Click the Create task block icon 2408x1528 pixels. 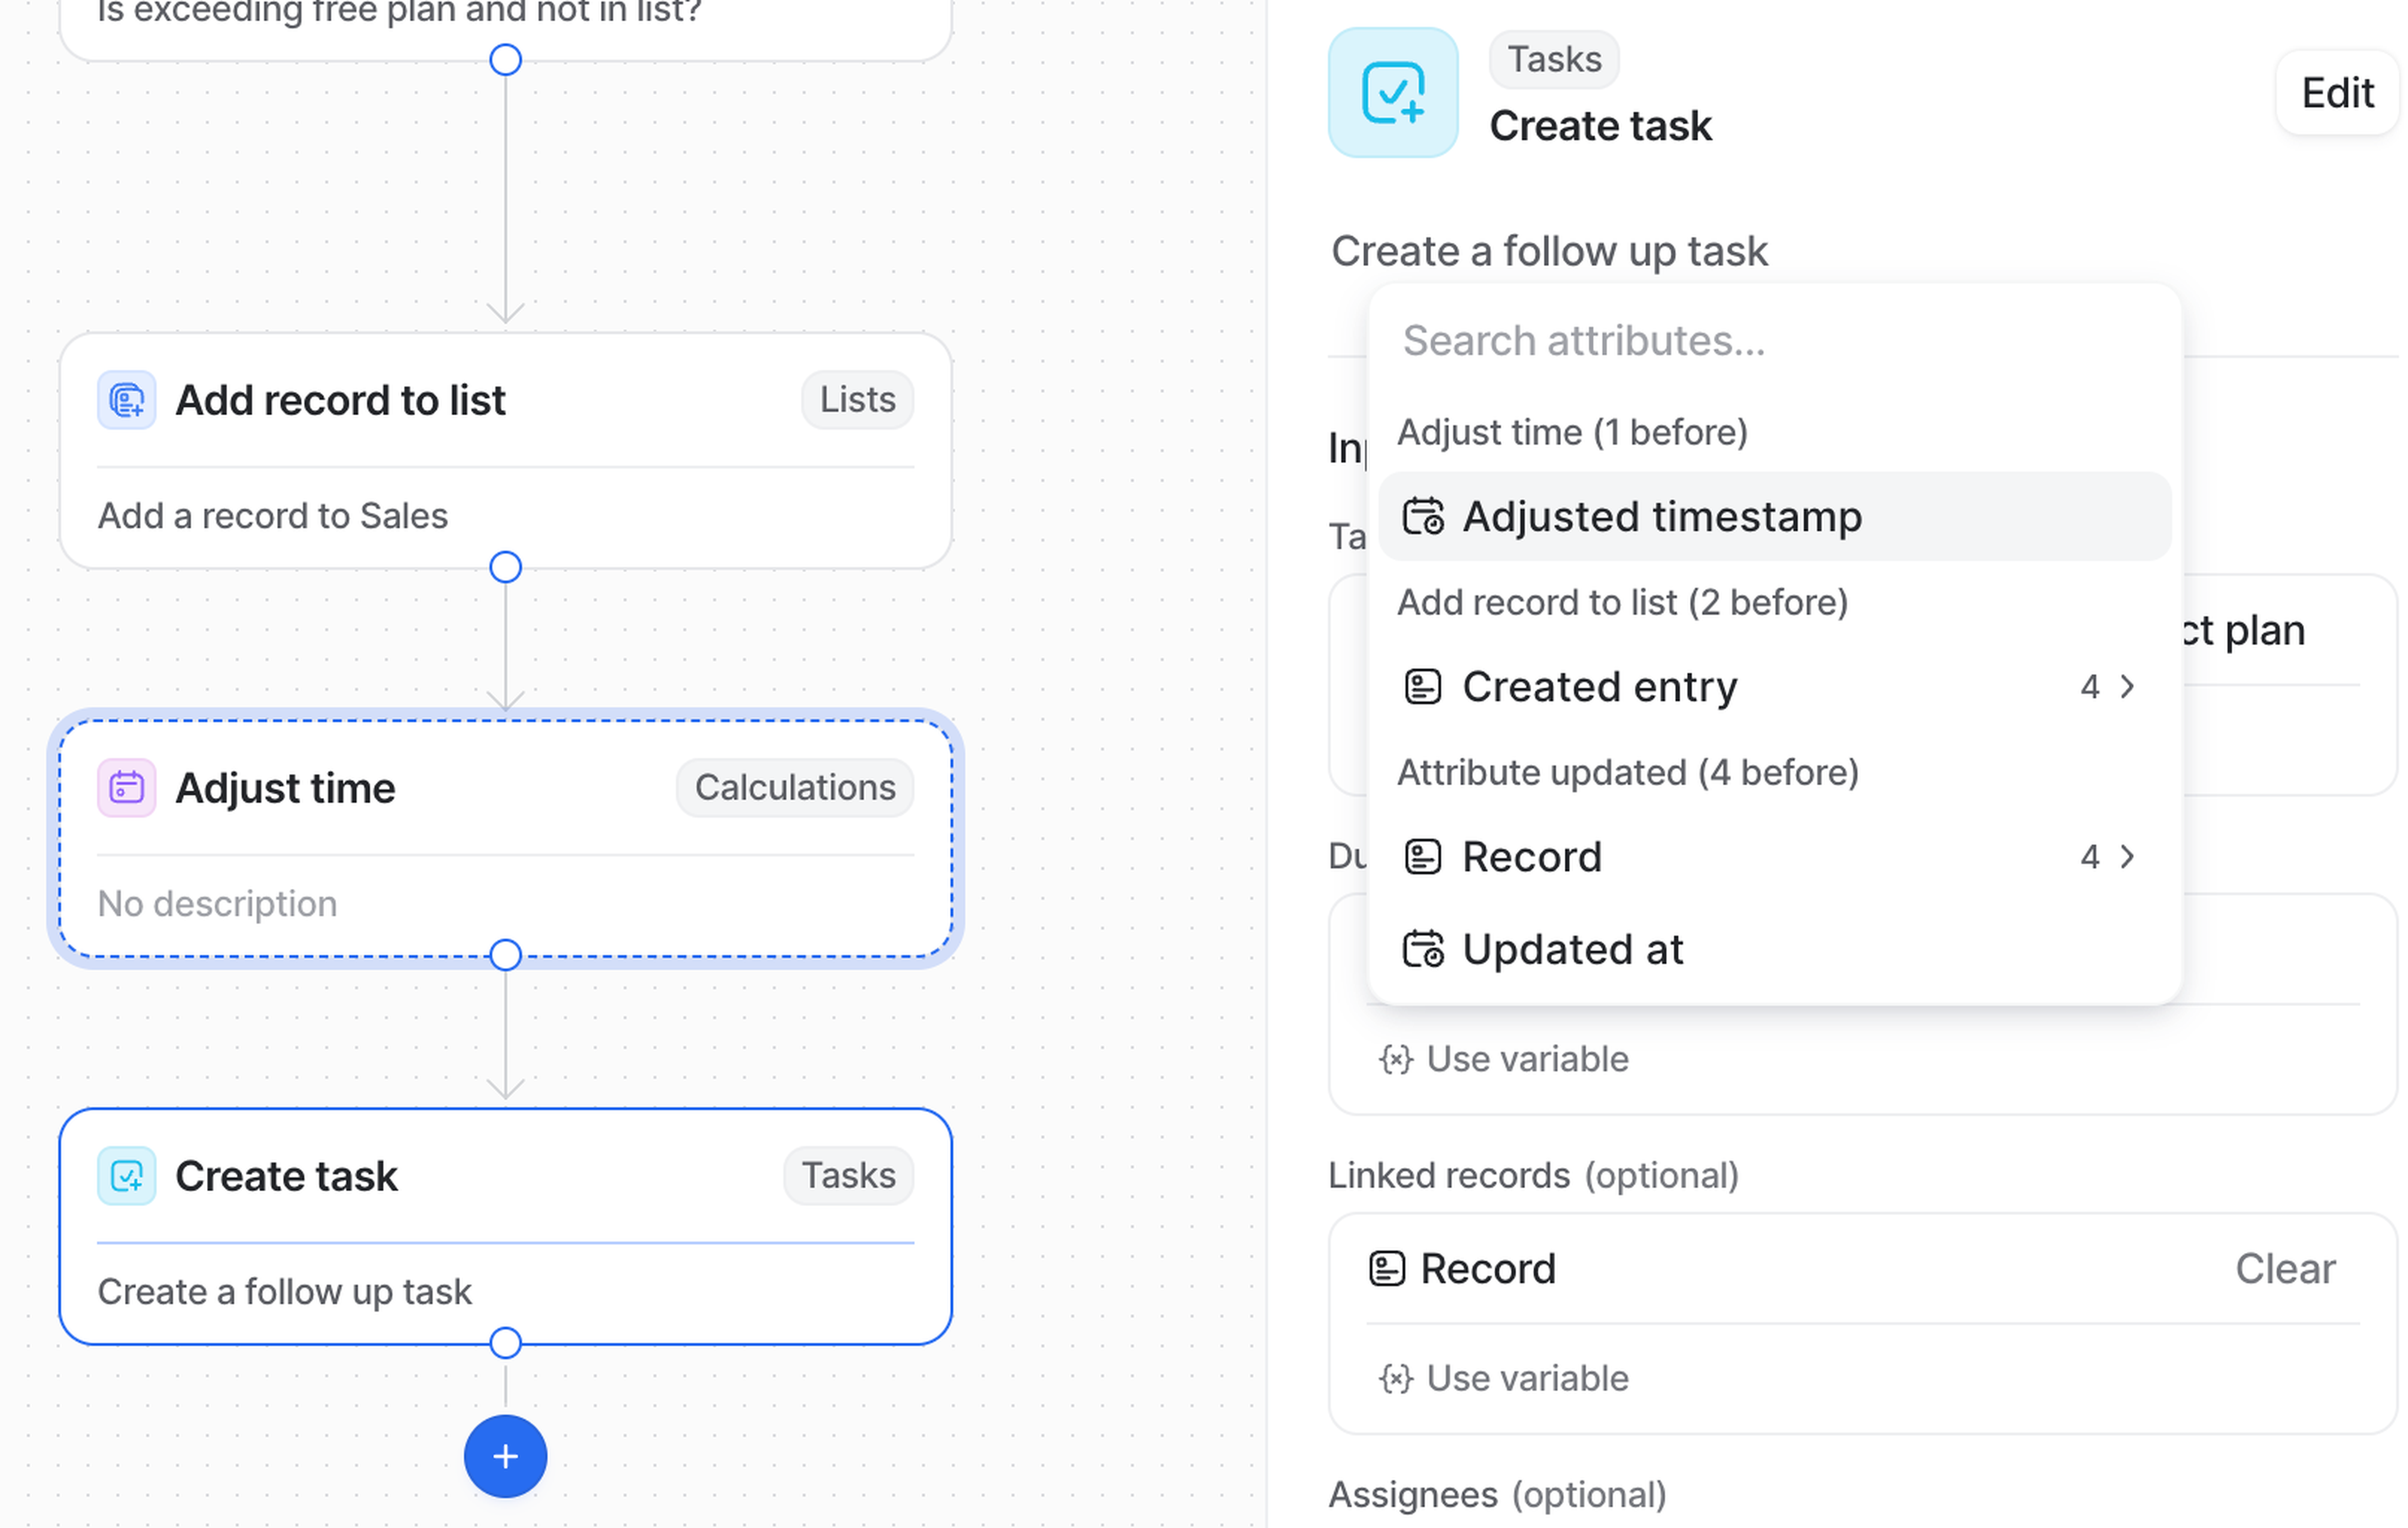click(x=126, y=1176)
